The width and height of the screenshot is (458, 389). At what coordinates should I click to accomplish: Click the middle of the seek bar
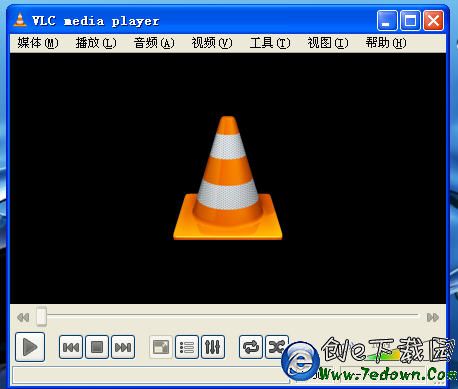[x=228, y=315]
